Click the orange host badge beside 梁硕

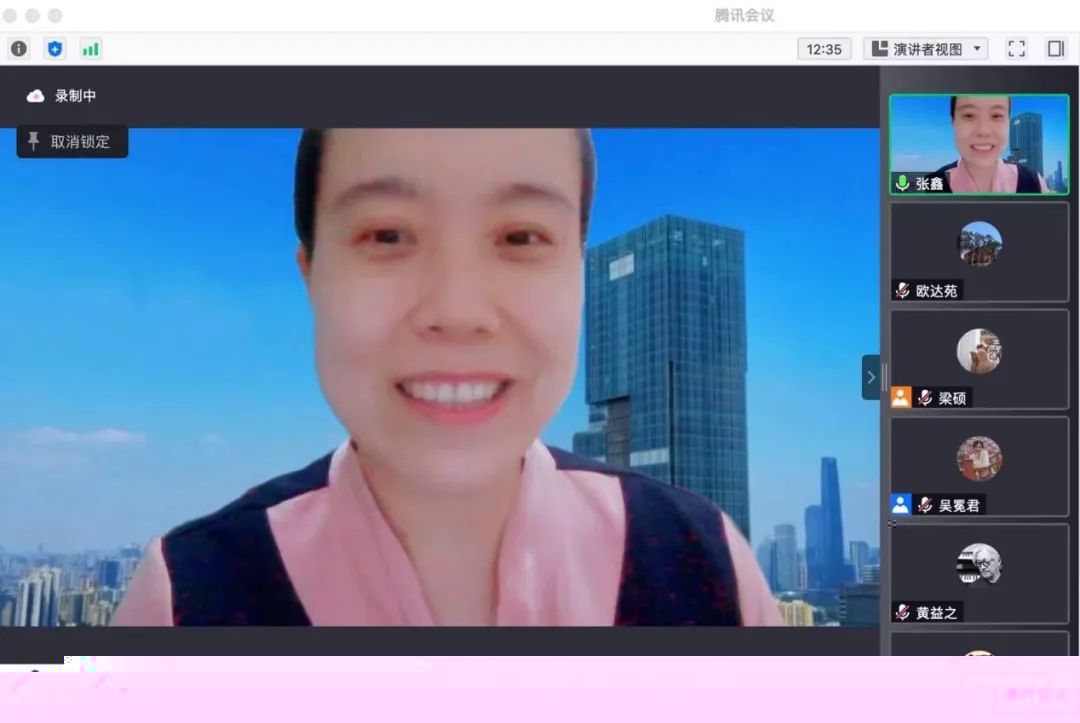(901, 397)
